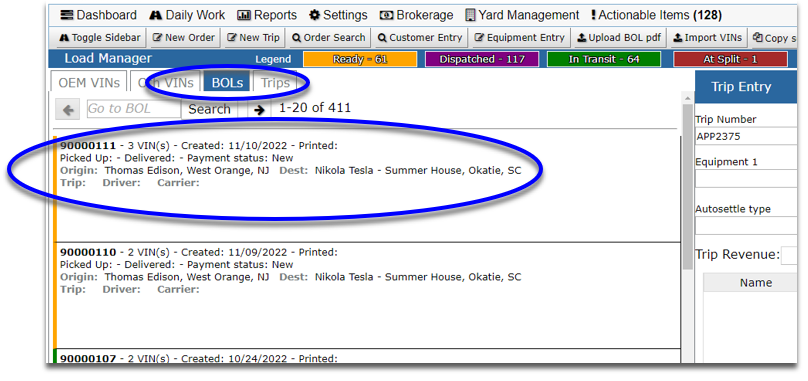808x381 pixels.
Task: Click the Ready - 61 legend swatch
Action: point(360,59)
